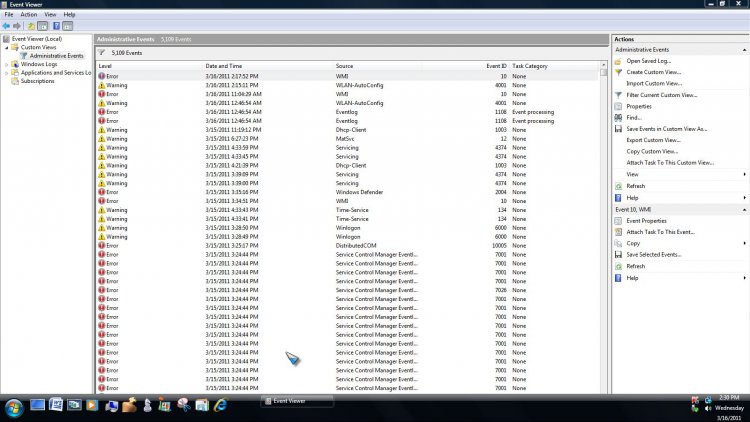Viewport: 750px width, 422px height.
Task: Click the system tray clock showing 2:30 PM
Action: tap(729, 398)
